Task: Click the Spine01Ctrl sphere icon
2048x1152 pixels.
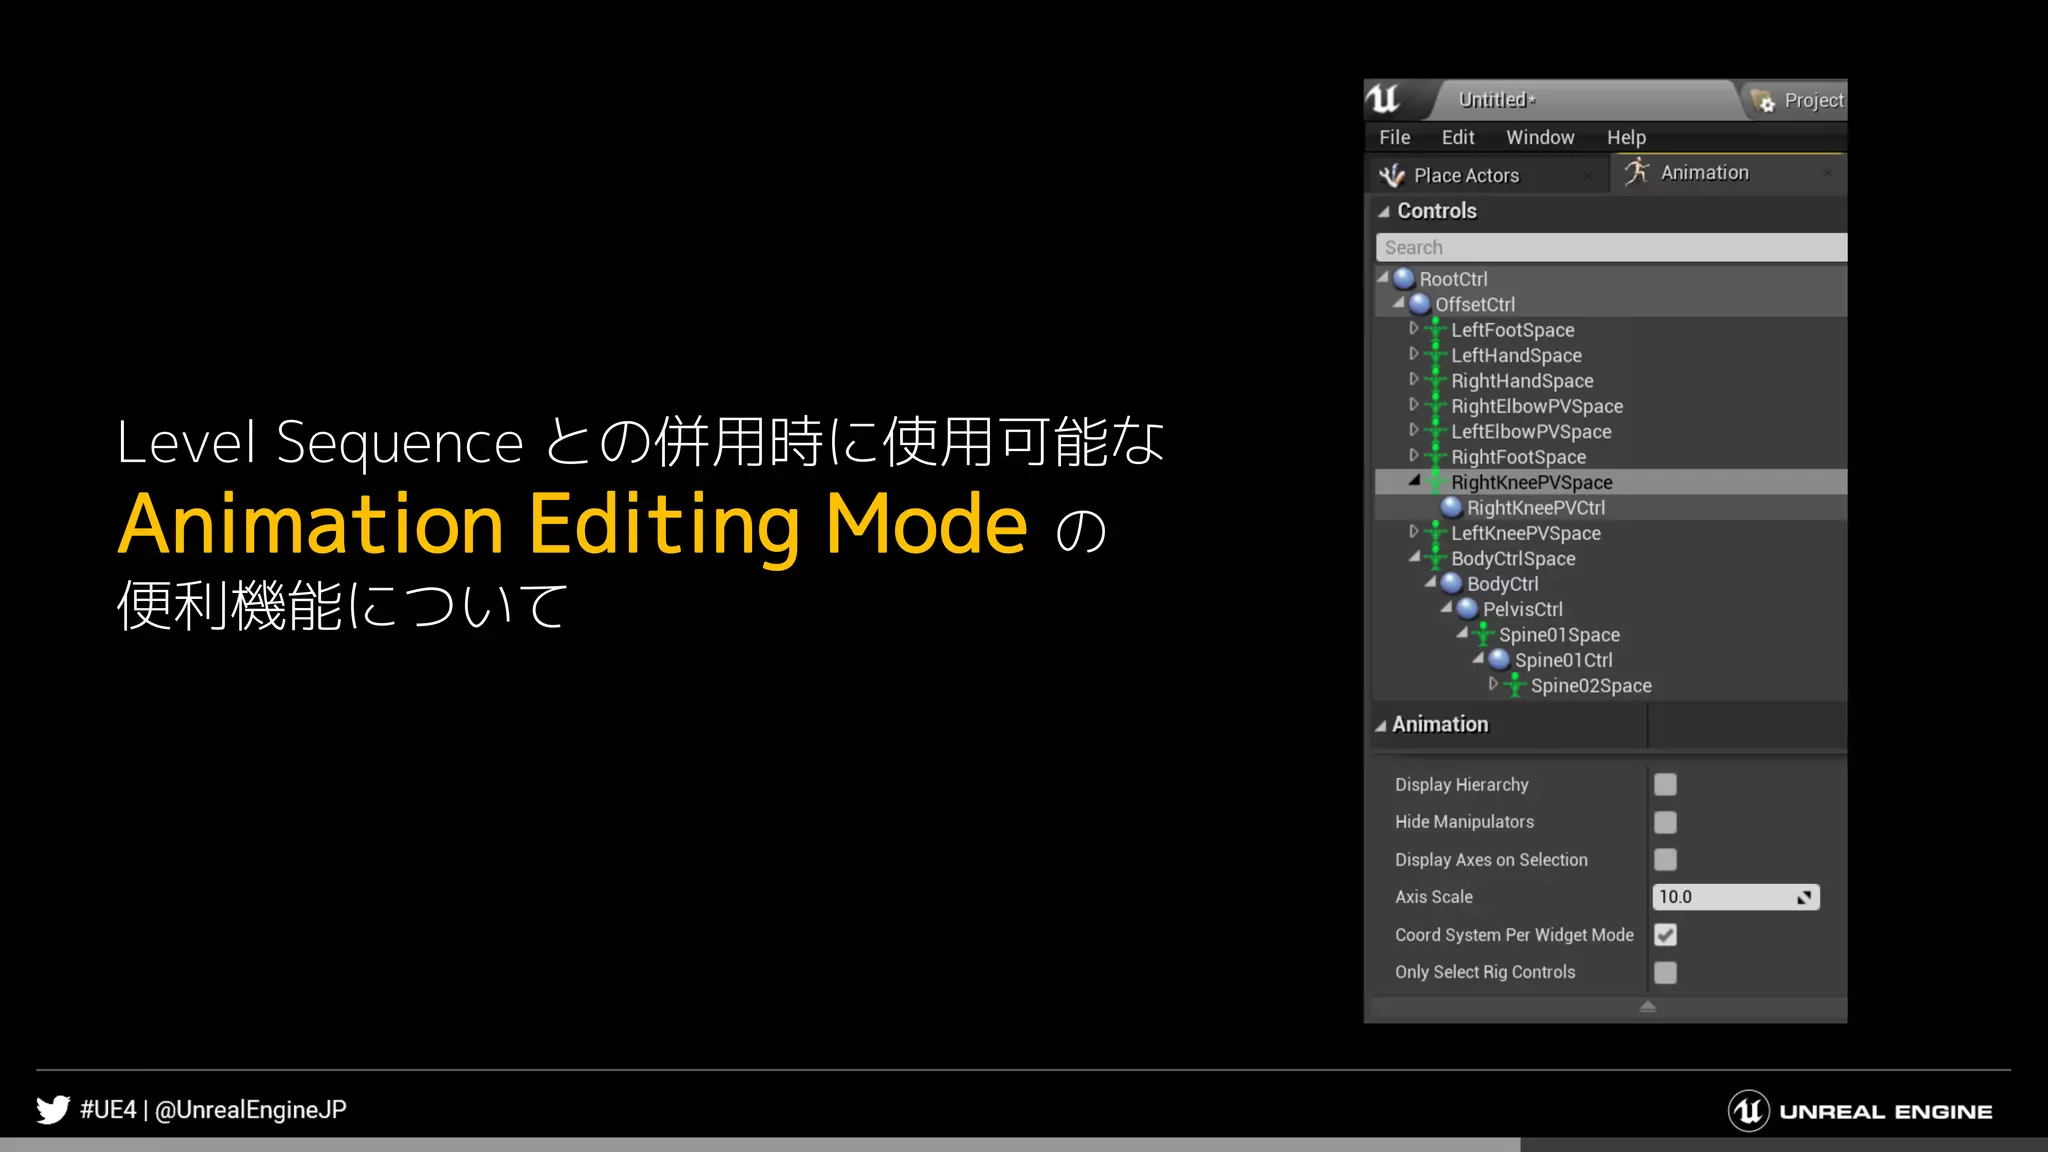Action: [1499, 660]
